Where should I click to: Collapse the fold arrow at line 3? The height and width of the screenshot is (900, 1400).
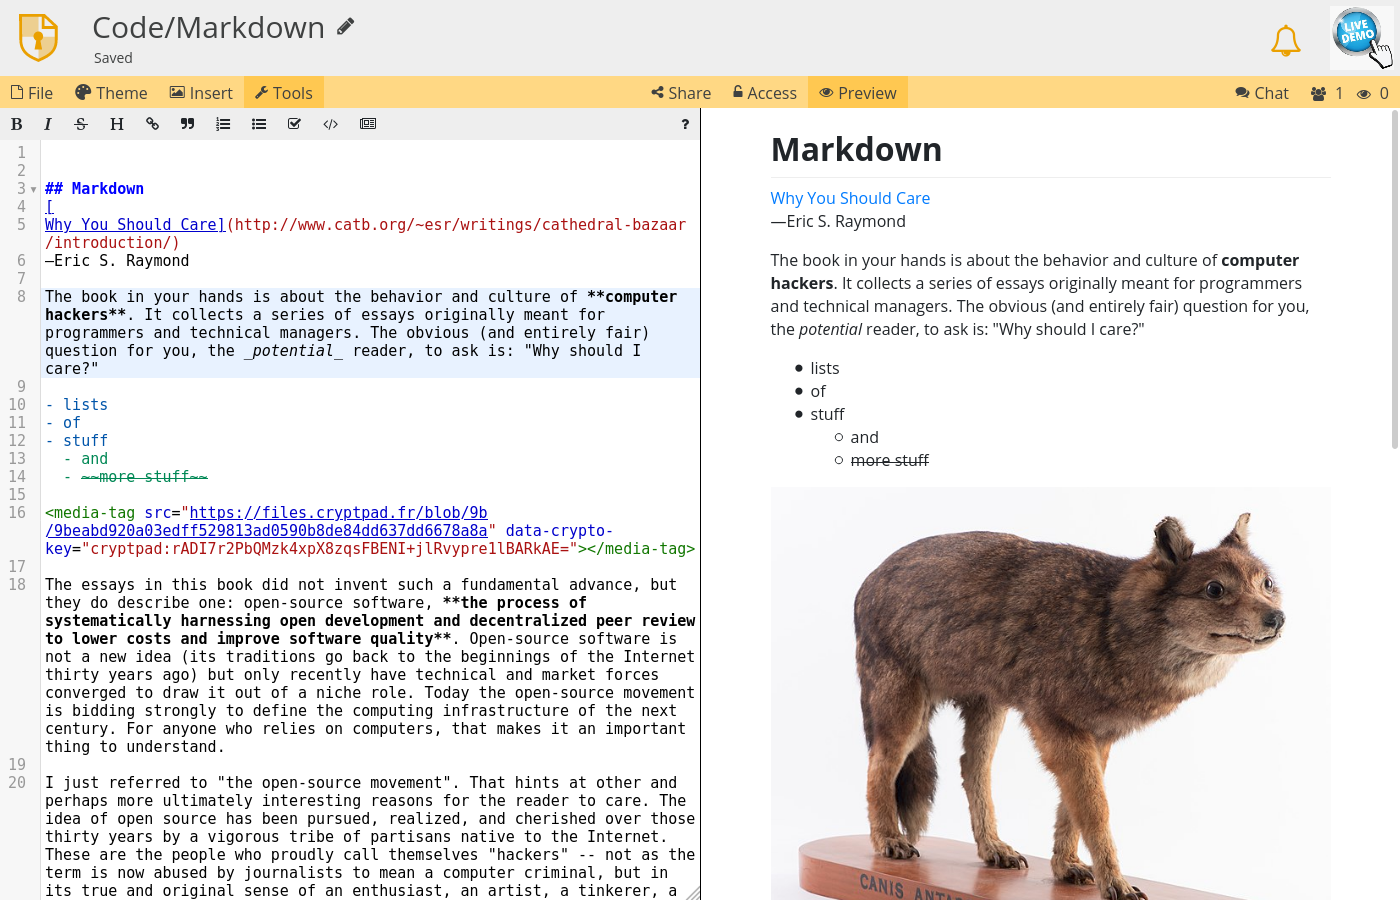33,189
